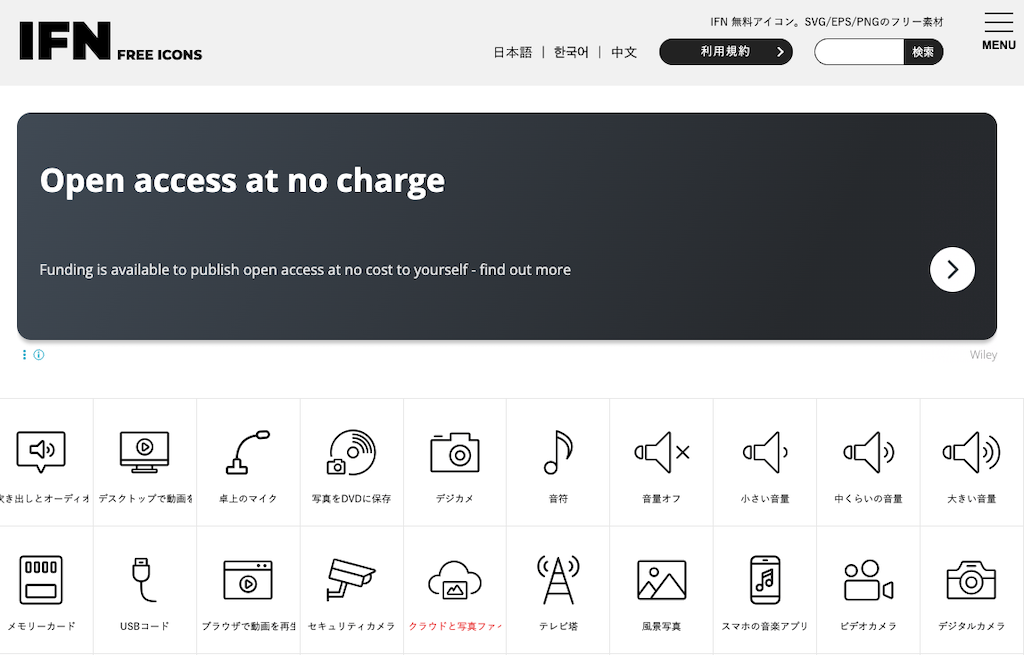Select the cloud and photo file icon
The image size is (1024, 655).
(x=455, y=580)
